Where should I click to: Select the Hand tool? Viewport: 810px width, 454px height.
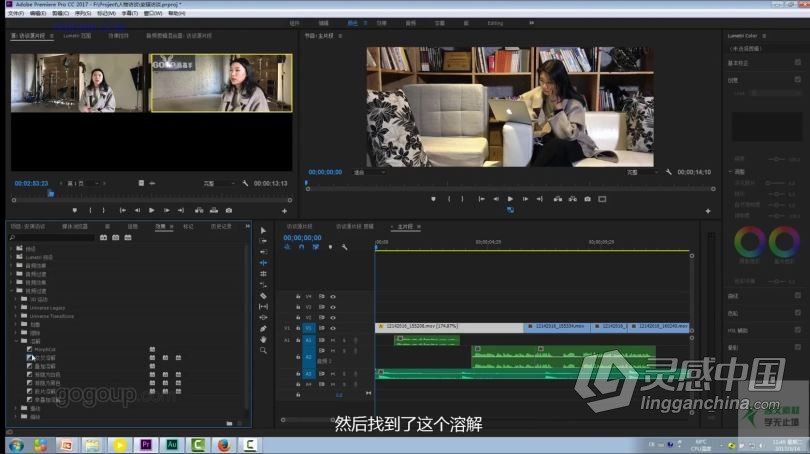(263, 339)
